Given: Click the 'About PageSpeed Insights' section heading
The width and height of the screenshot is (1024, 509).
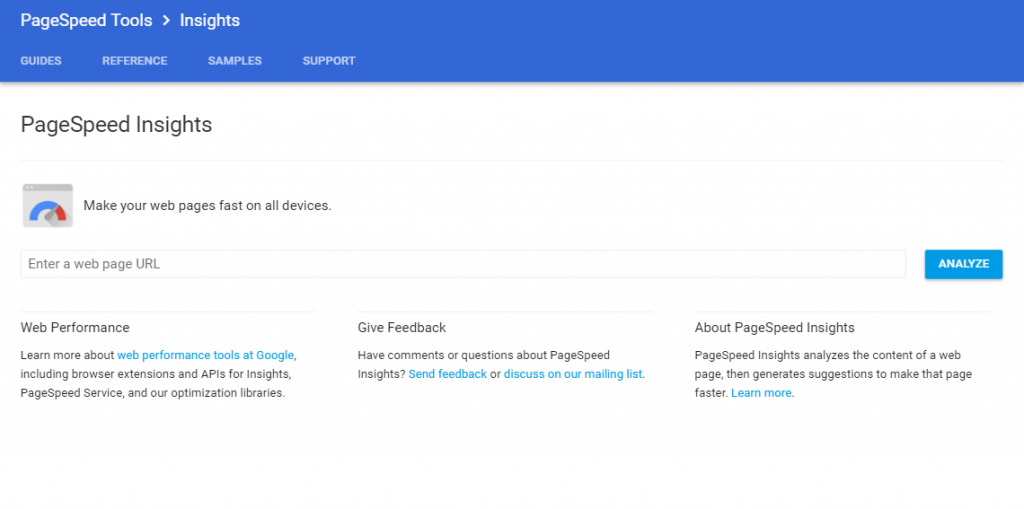Looking at the screenshot, I should (x=775, y=327).
